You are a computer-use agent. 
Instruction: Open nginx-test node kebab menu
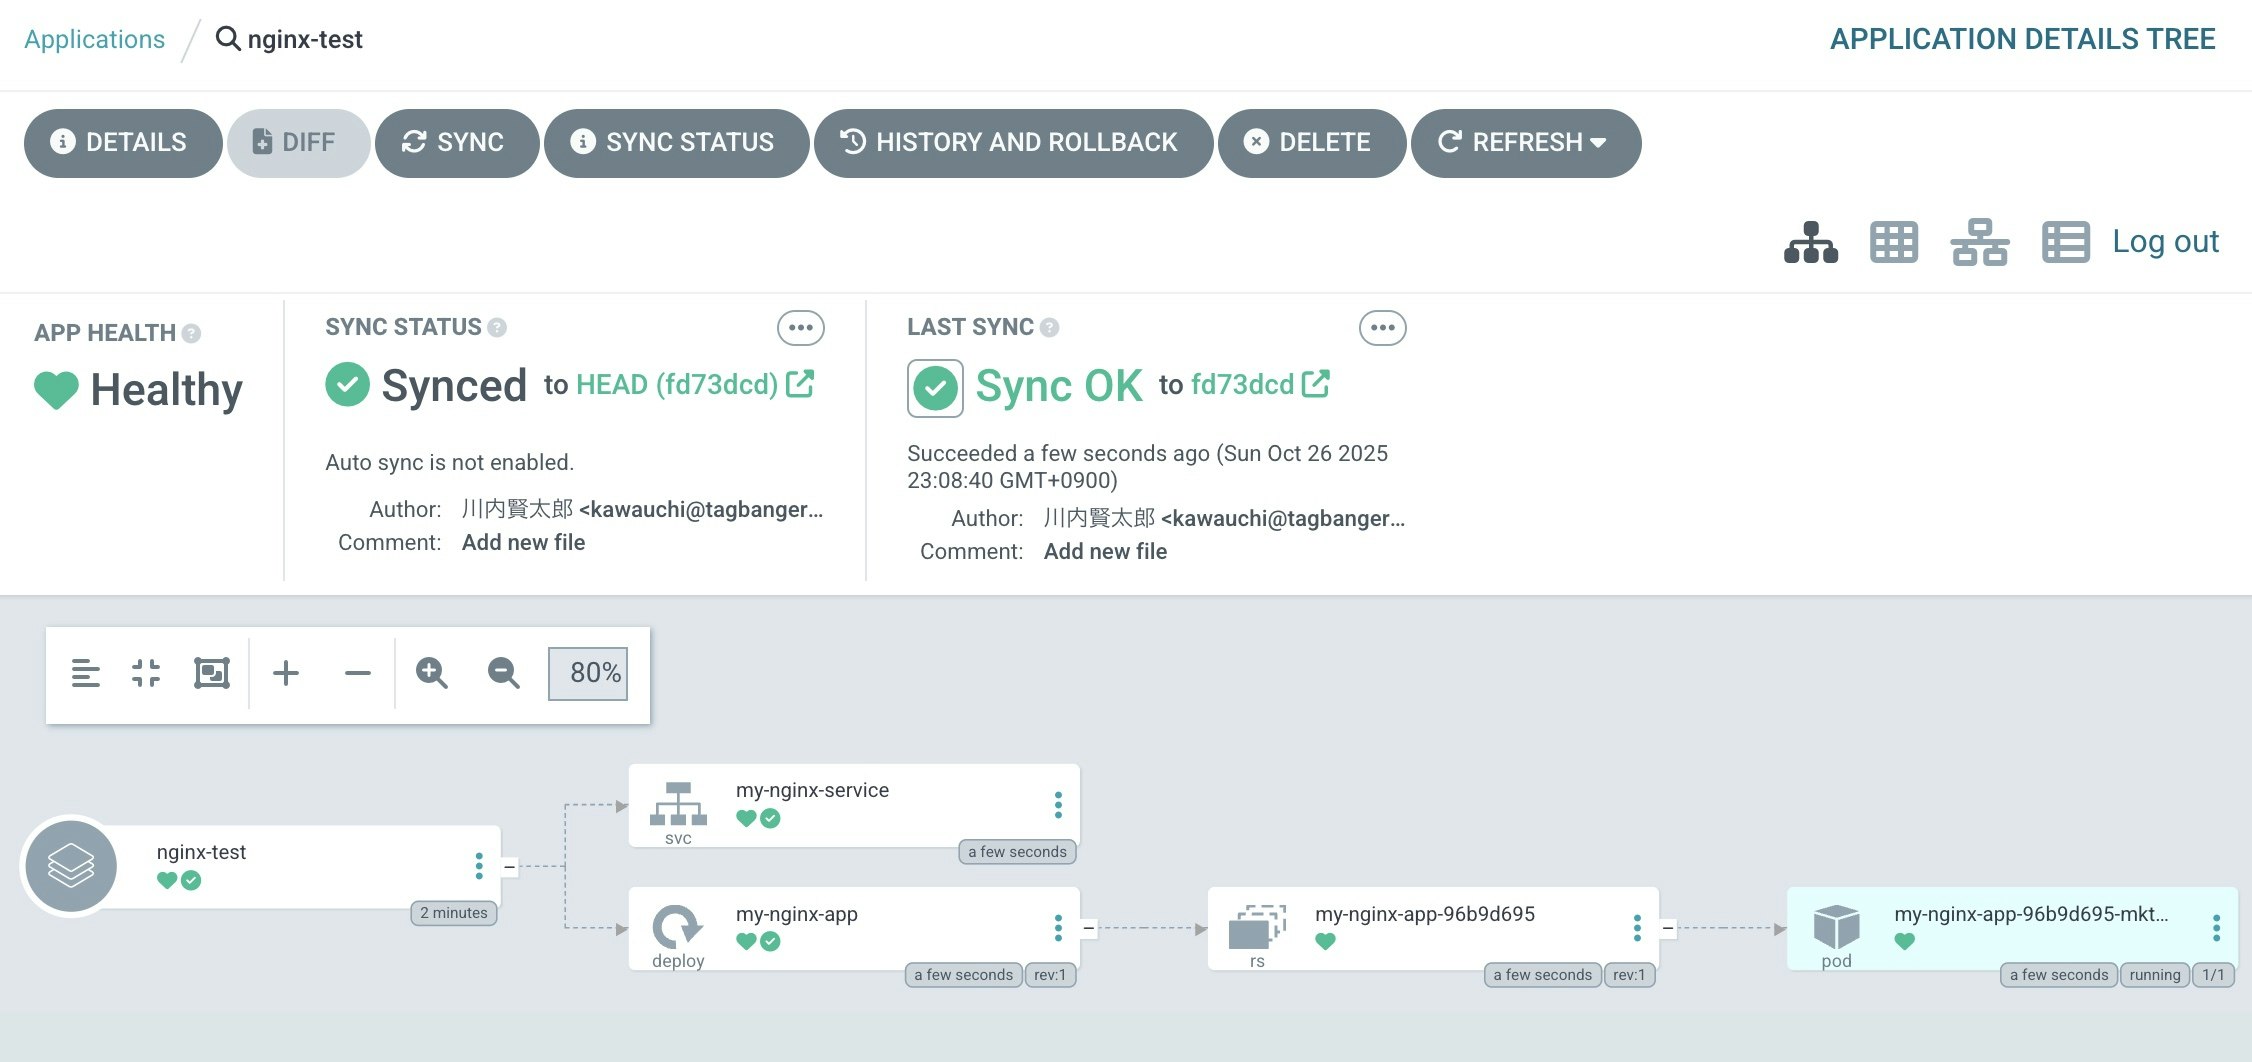[x=479, y=866]
